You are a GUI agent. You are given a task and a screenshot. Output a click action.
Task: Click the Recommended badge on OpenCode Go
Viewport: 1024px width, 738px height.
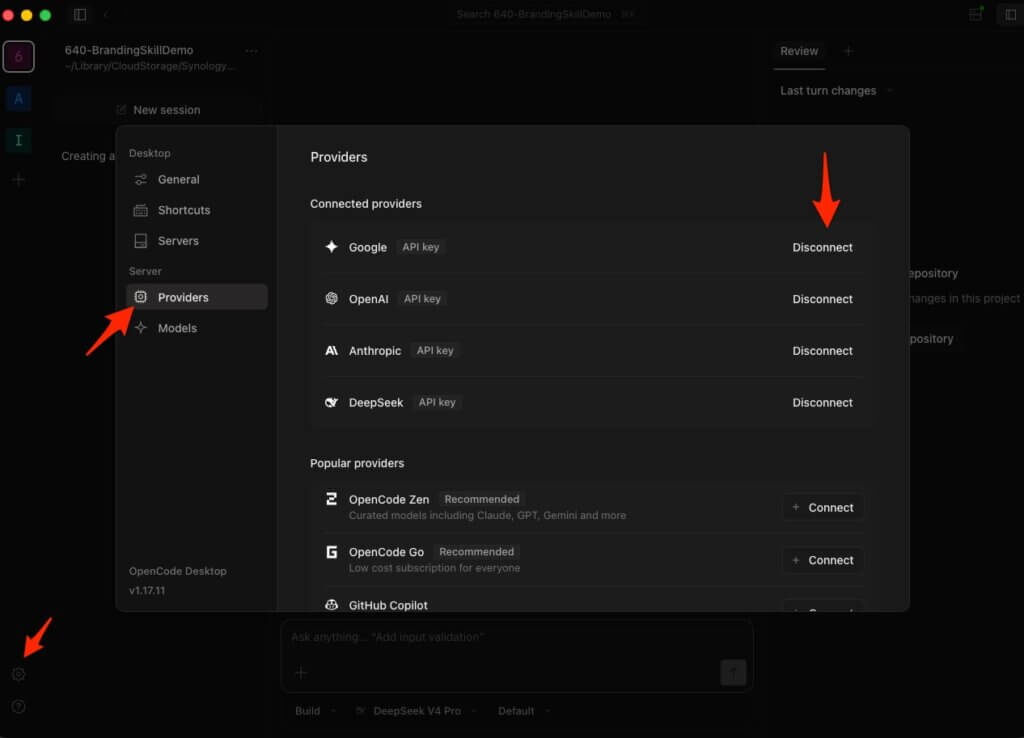[x=477, y=552]
